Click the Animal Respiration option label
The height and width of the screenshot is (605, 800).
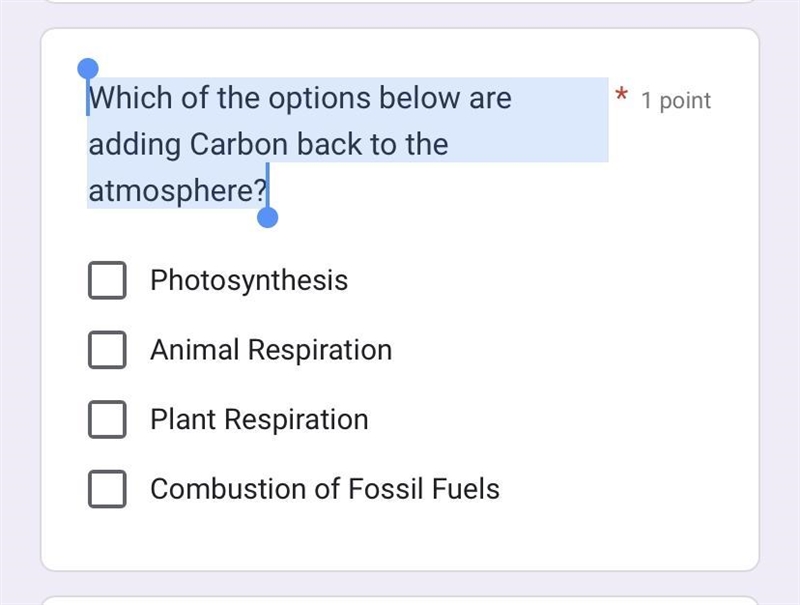coord(271,350)
